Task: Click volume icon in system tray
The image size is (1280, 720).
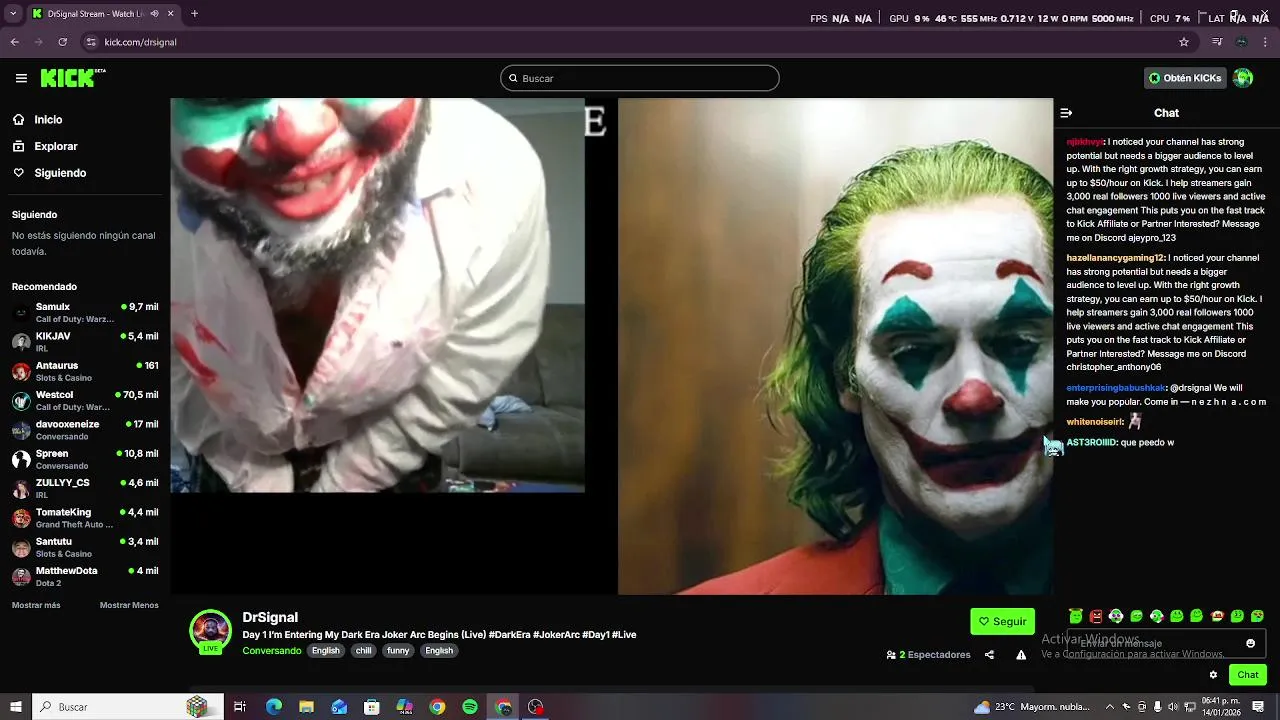Action: [x=1173, y=707]
